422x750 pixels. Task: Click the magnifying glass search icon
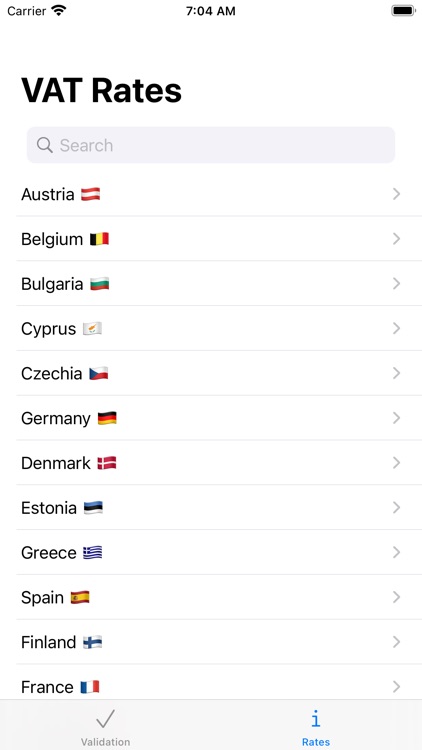point(44,145)
